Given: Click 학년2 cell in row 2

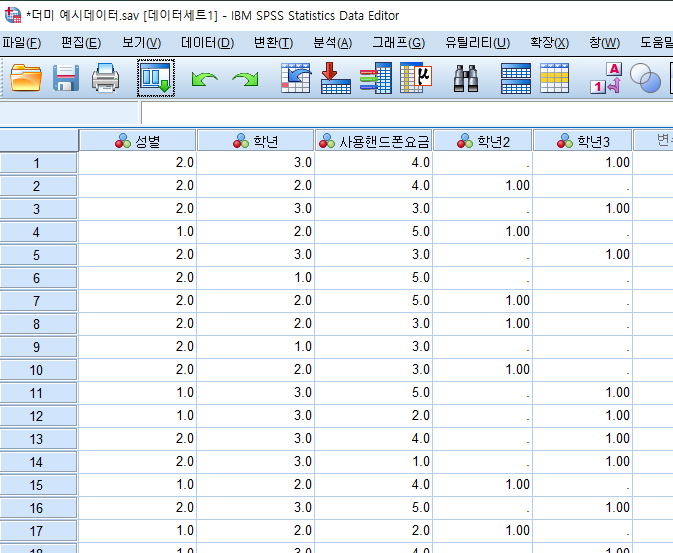Looking at the screenshot, I should coord(483,186).
